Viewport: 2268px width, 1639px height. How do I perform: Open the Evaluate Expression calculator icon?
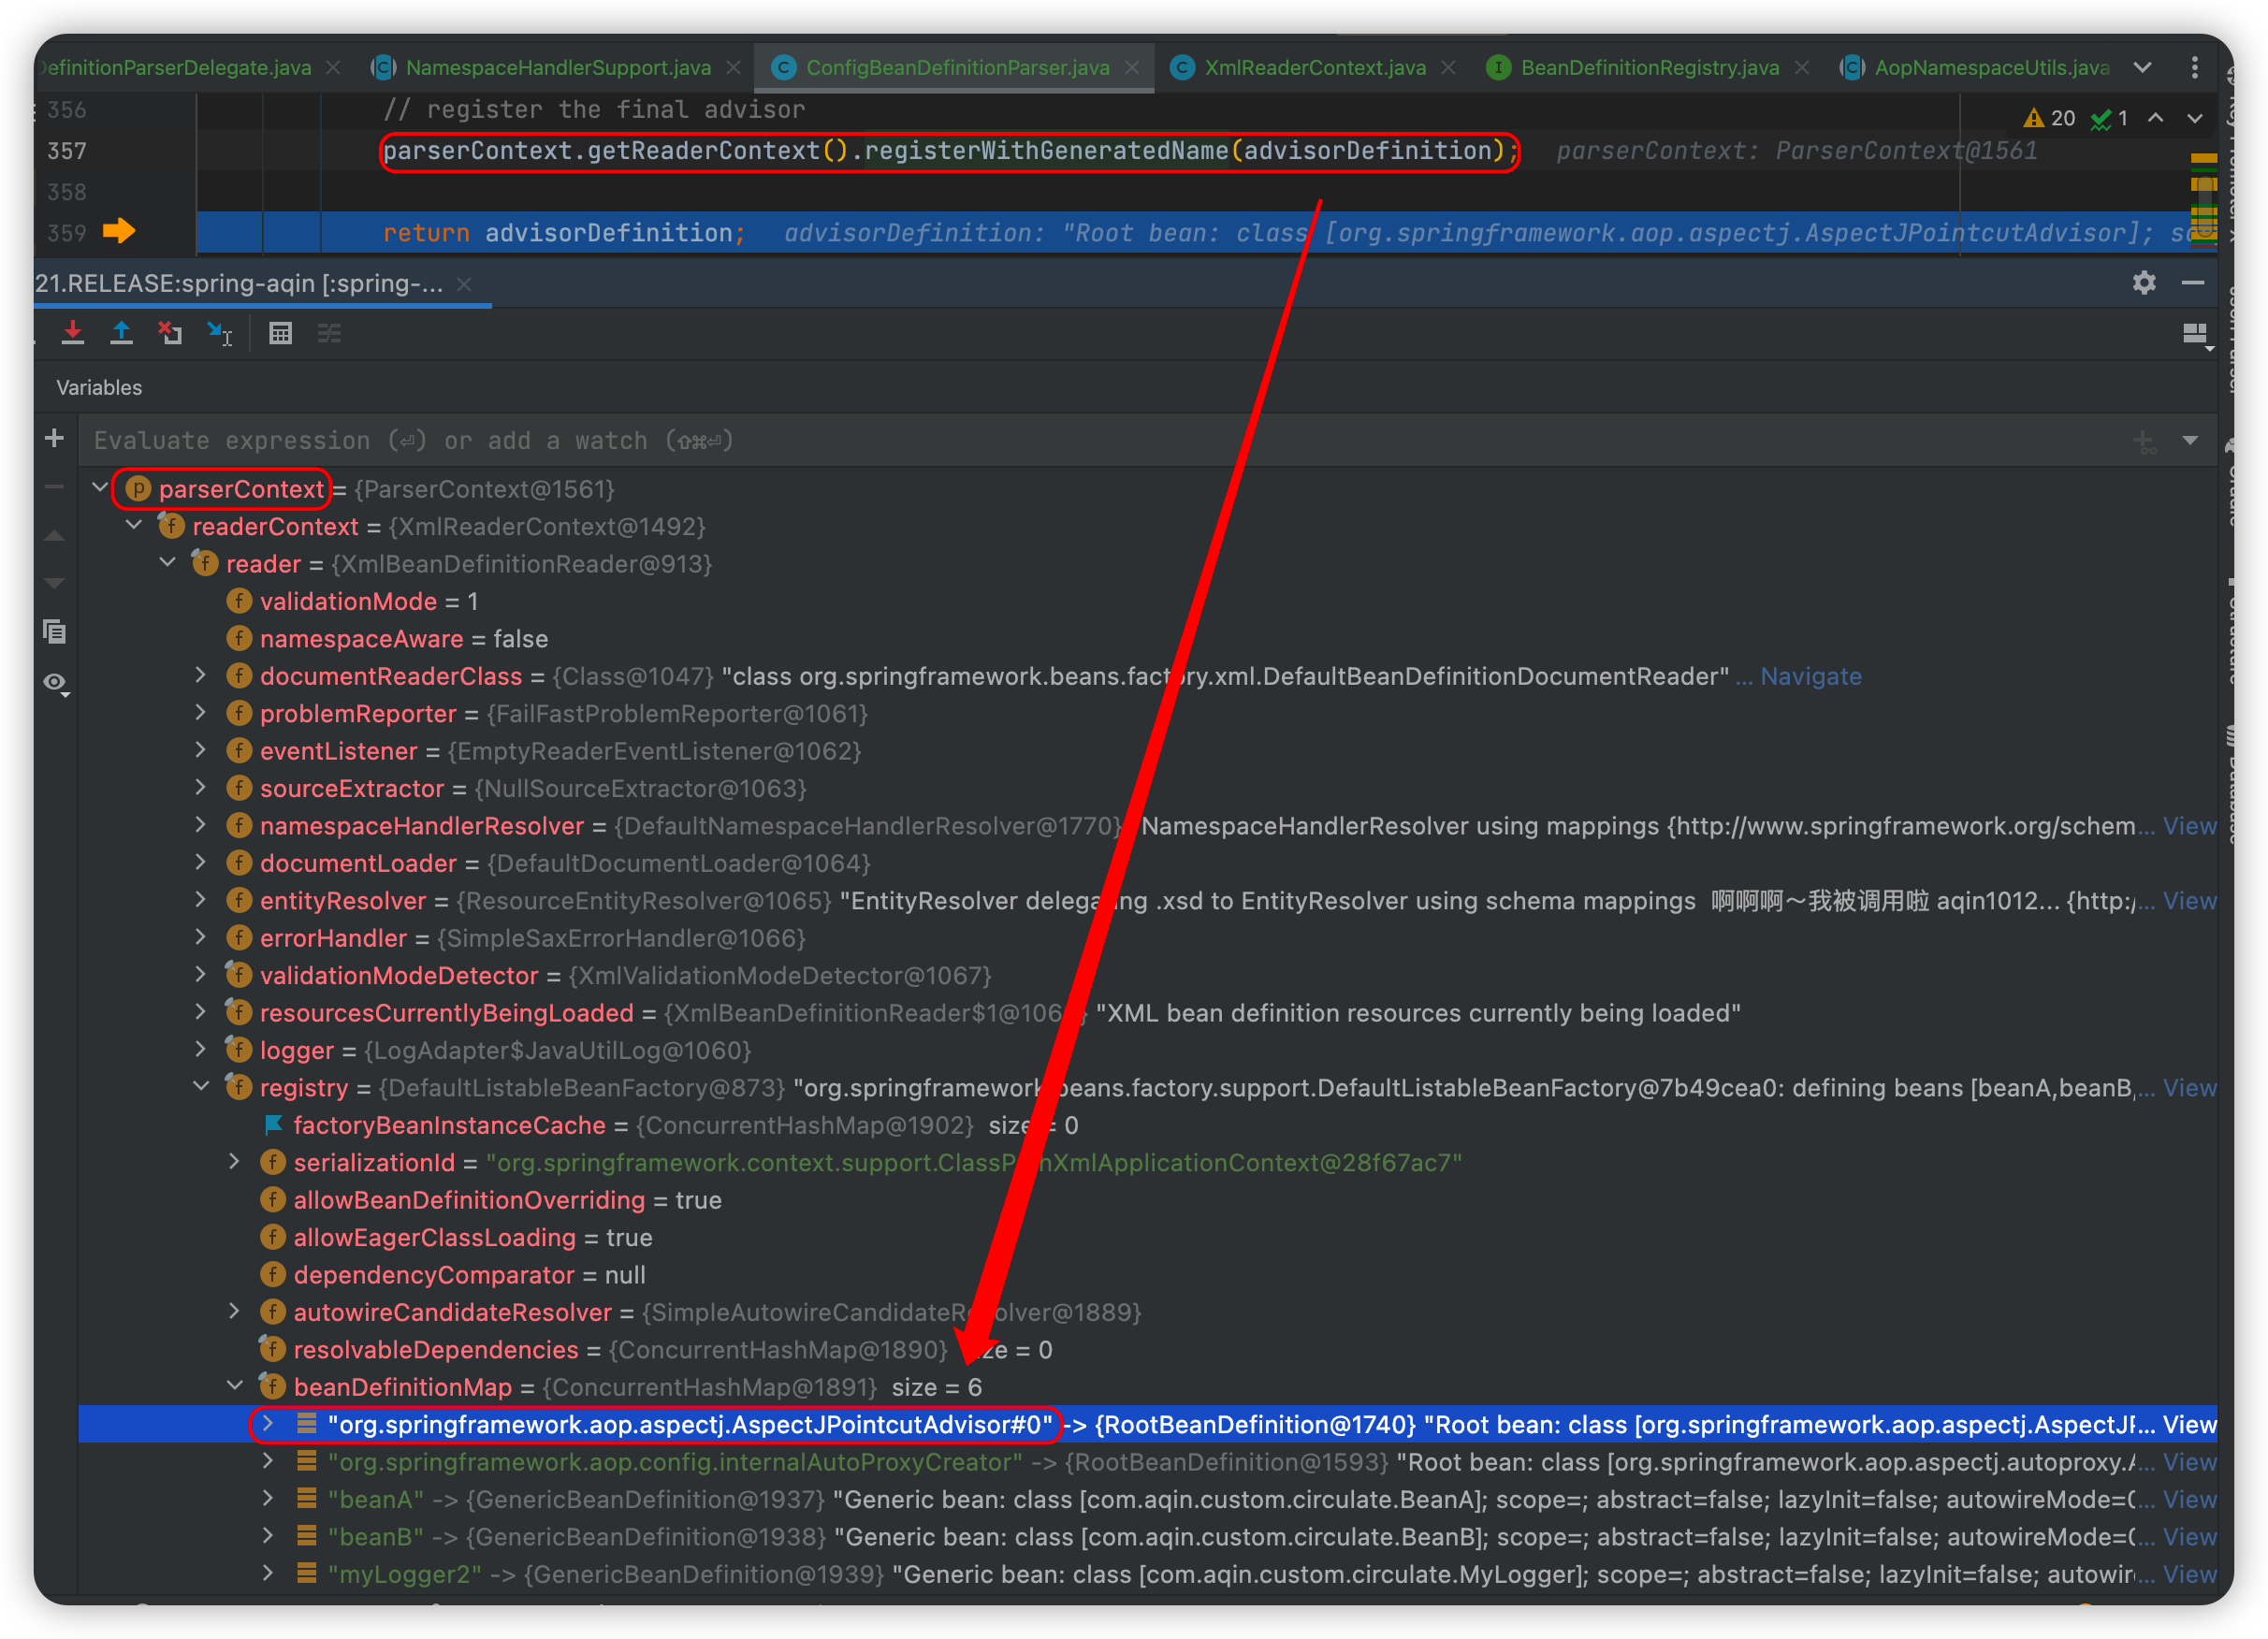click(280, 333)
